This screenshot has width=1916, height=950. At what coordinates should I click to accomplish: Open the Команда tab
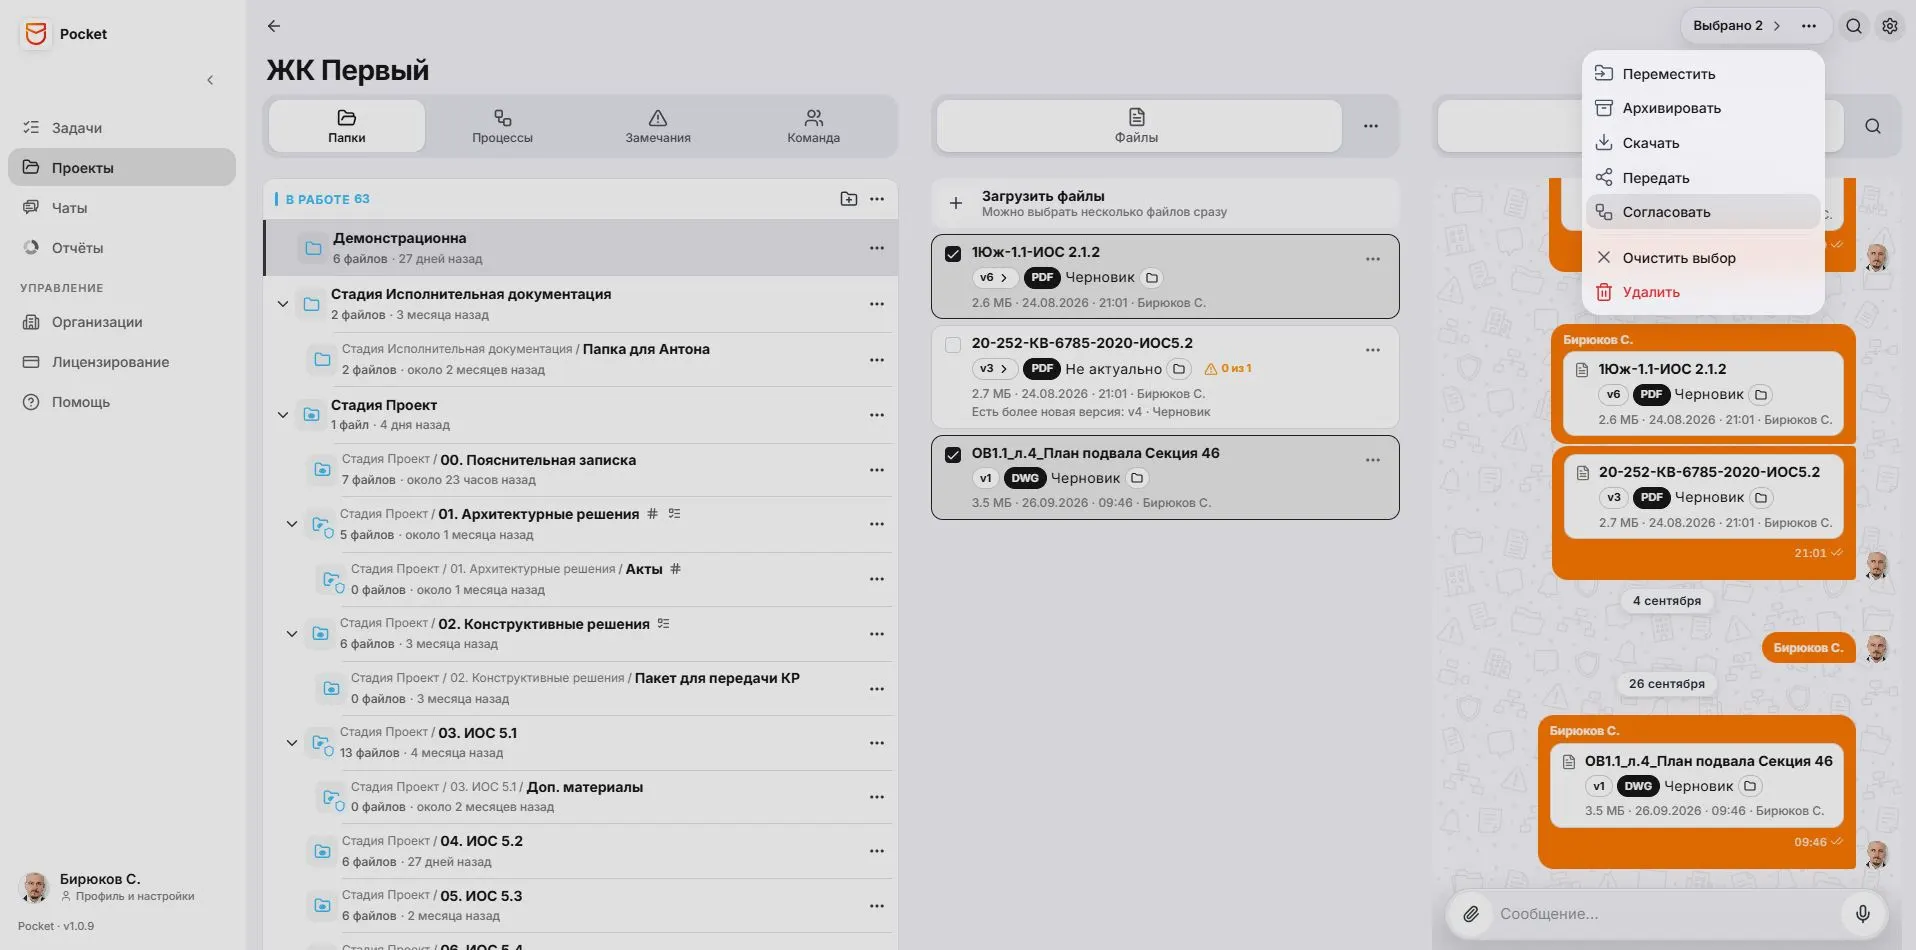coord(813,126)
